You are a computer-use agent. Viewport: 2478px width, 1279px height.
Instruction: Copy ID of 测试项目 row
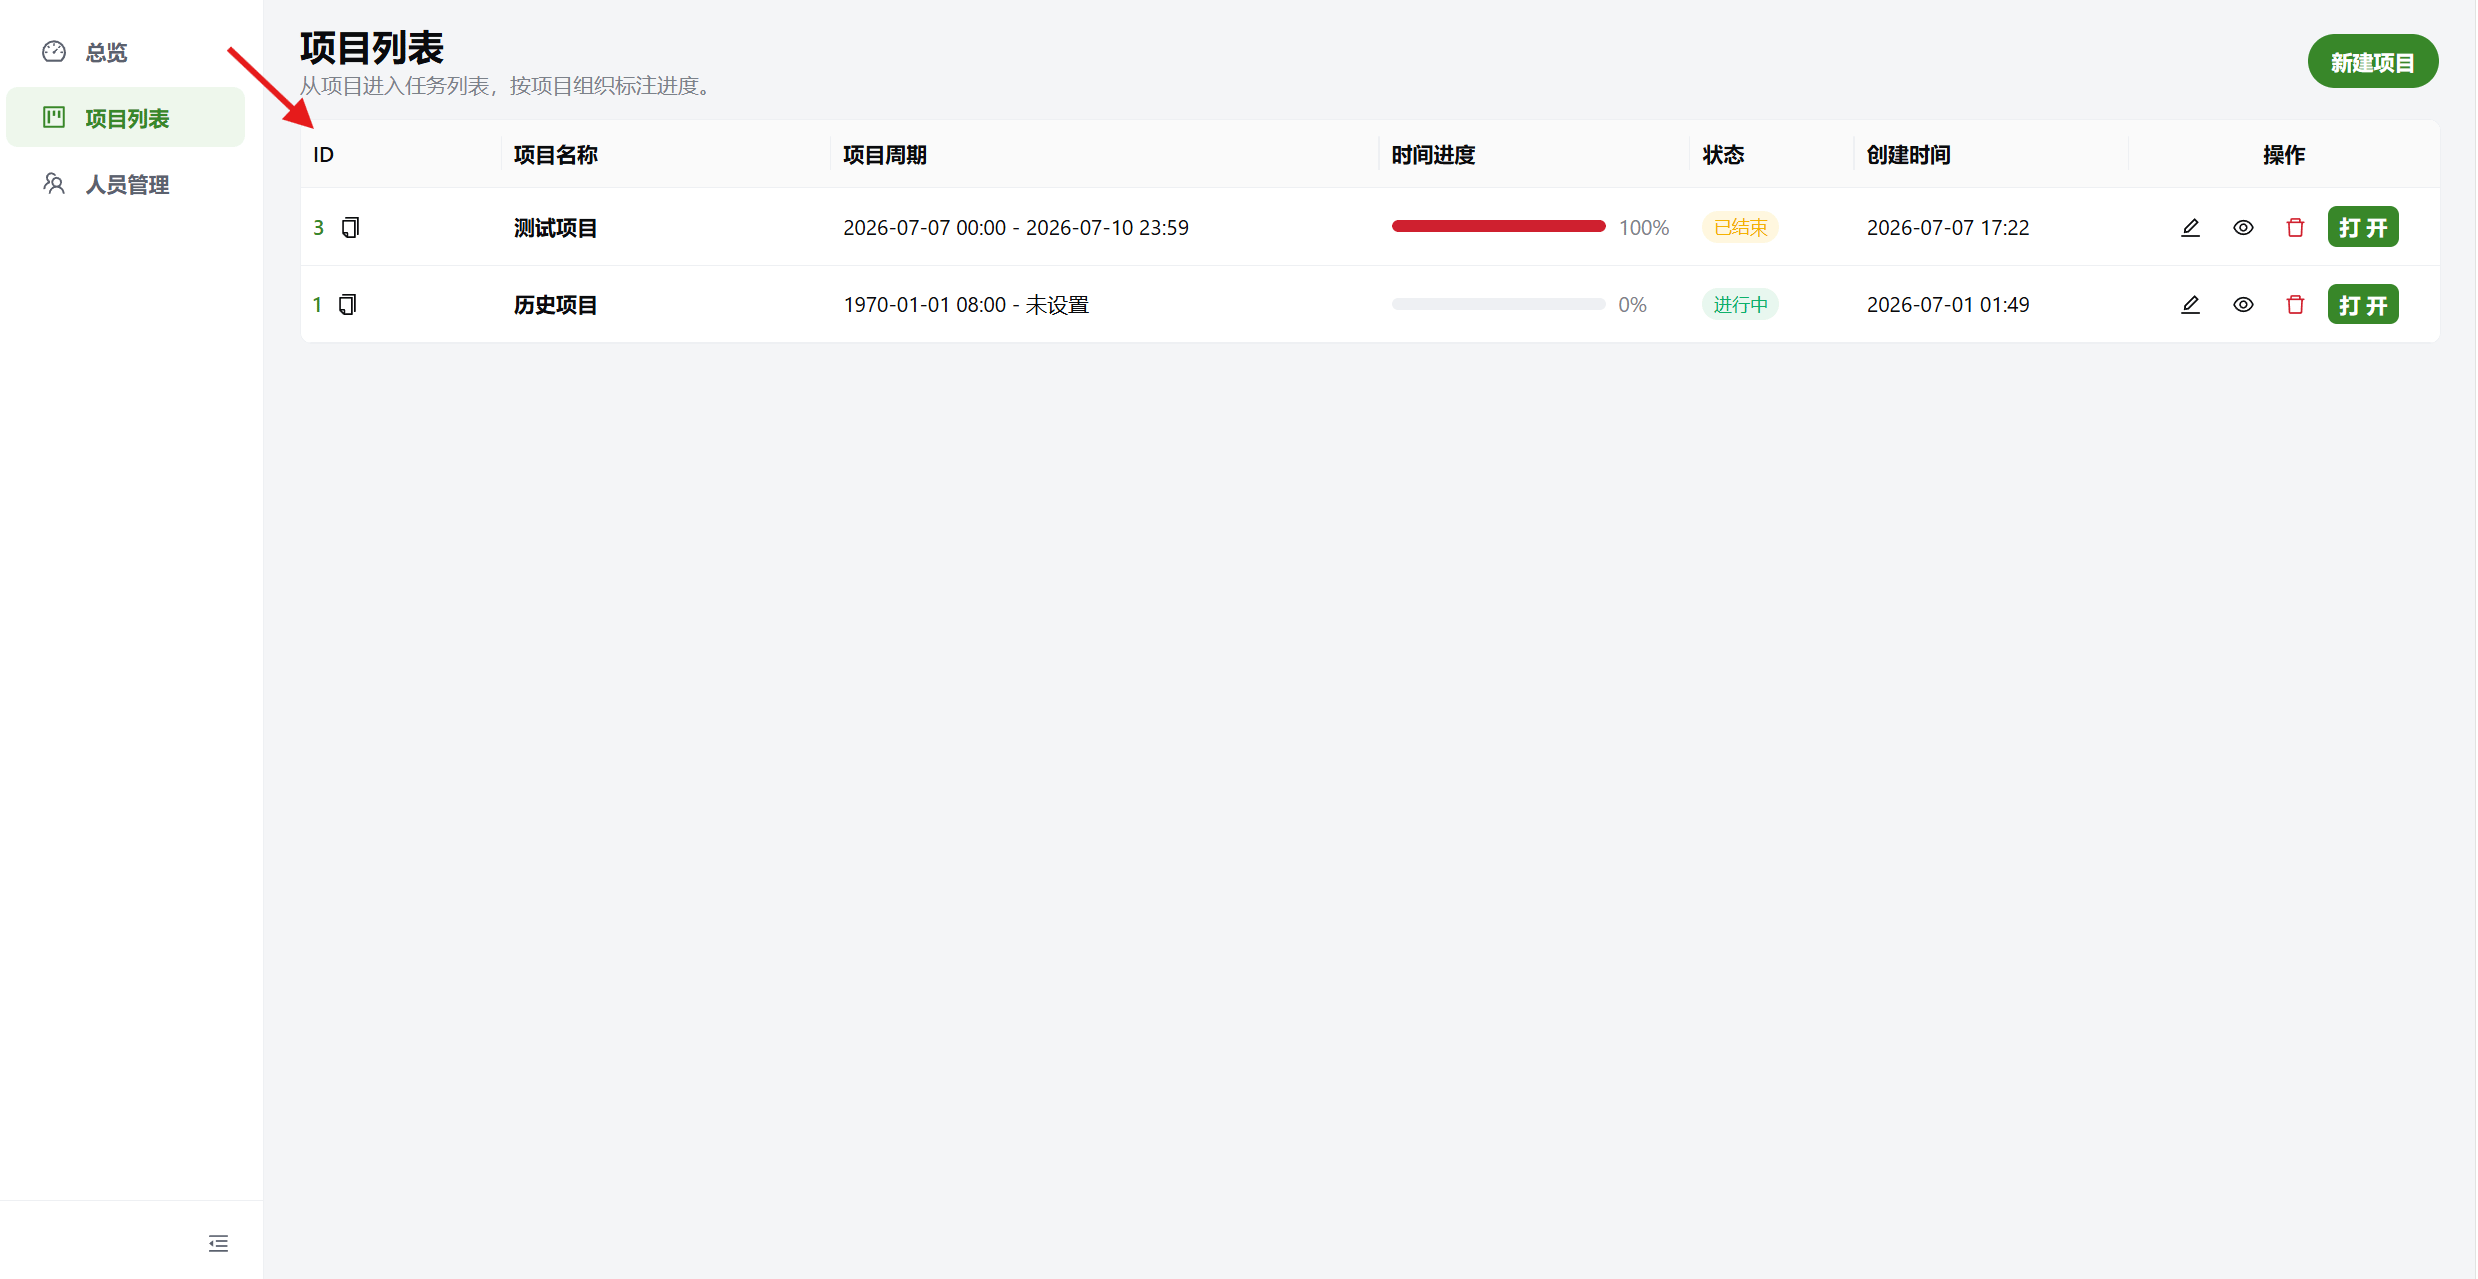[x=350, y=228]
